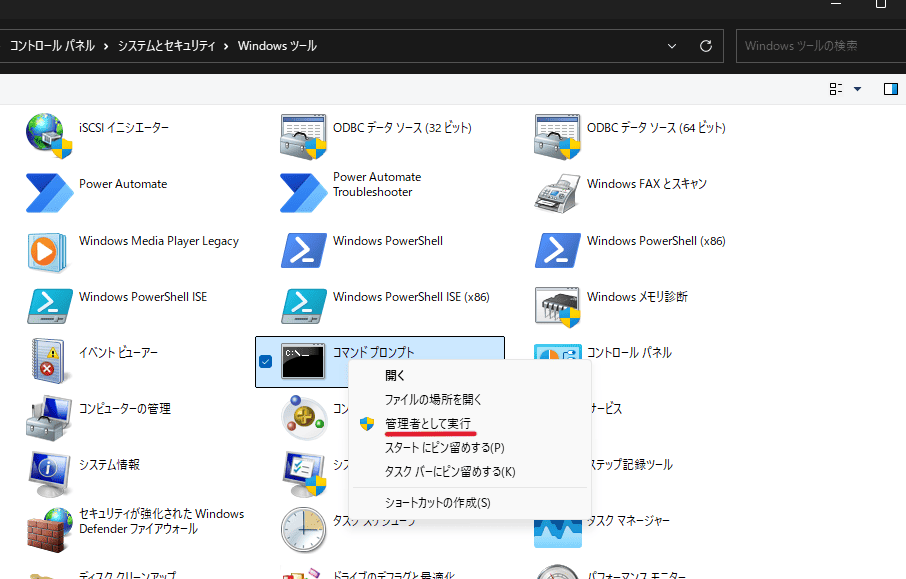Screen dimensions: 906x579
Task: Click the Power Automate Troubleshooter label
Action: click(x=377, y=184)
